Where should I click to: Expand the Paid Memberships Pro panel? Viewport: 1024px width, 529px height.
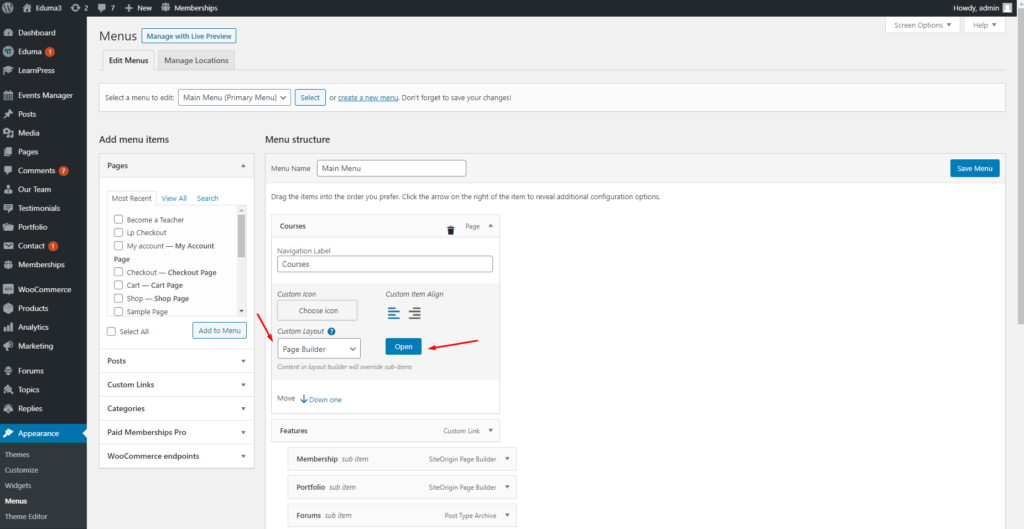click(x=243, y=432)
